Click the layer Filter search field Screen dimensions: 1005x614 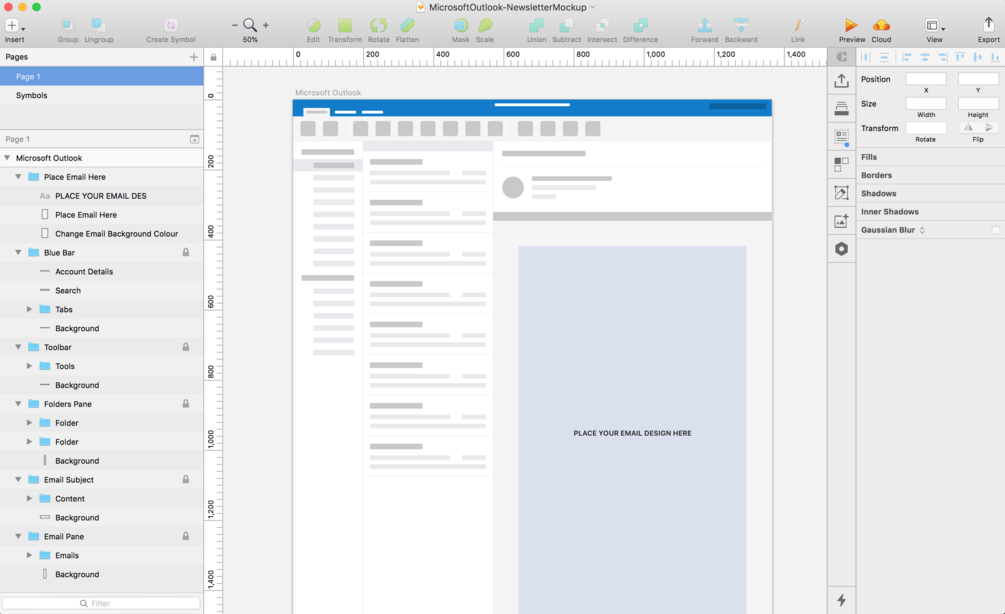coord(101,603)
